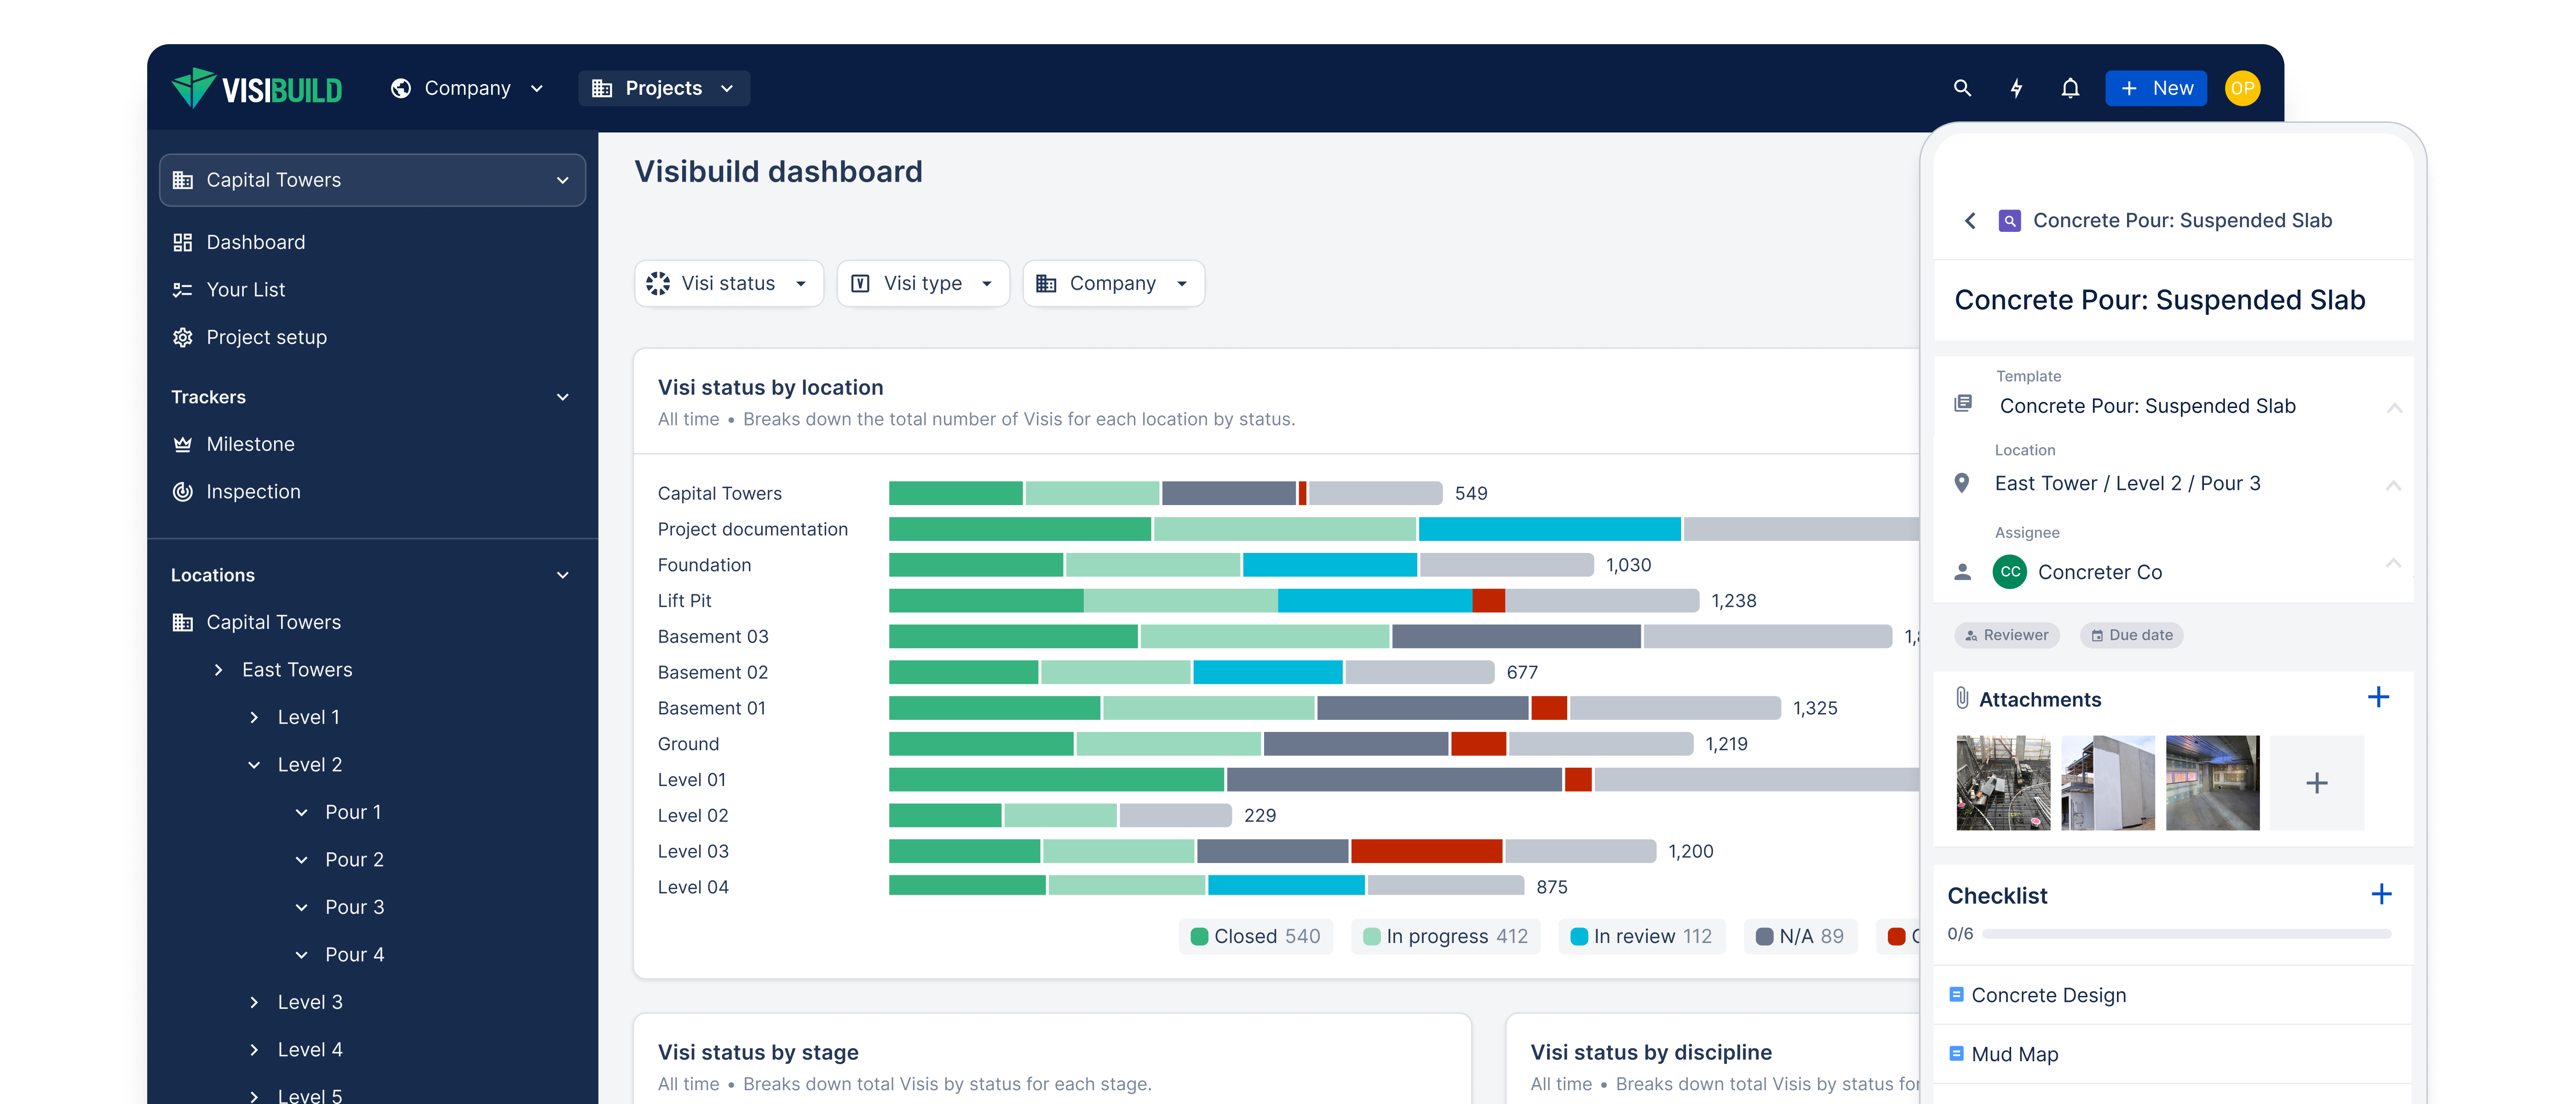The width and height of the screenshot is (2576, 1104).
Task: Open the search magnifying glass icon
Action: click(1962, 88)
